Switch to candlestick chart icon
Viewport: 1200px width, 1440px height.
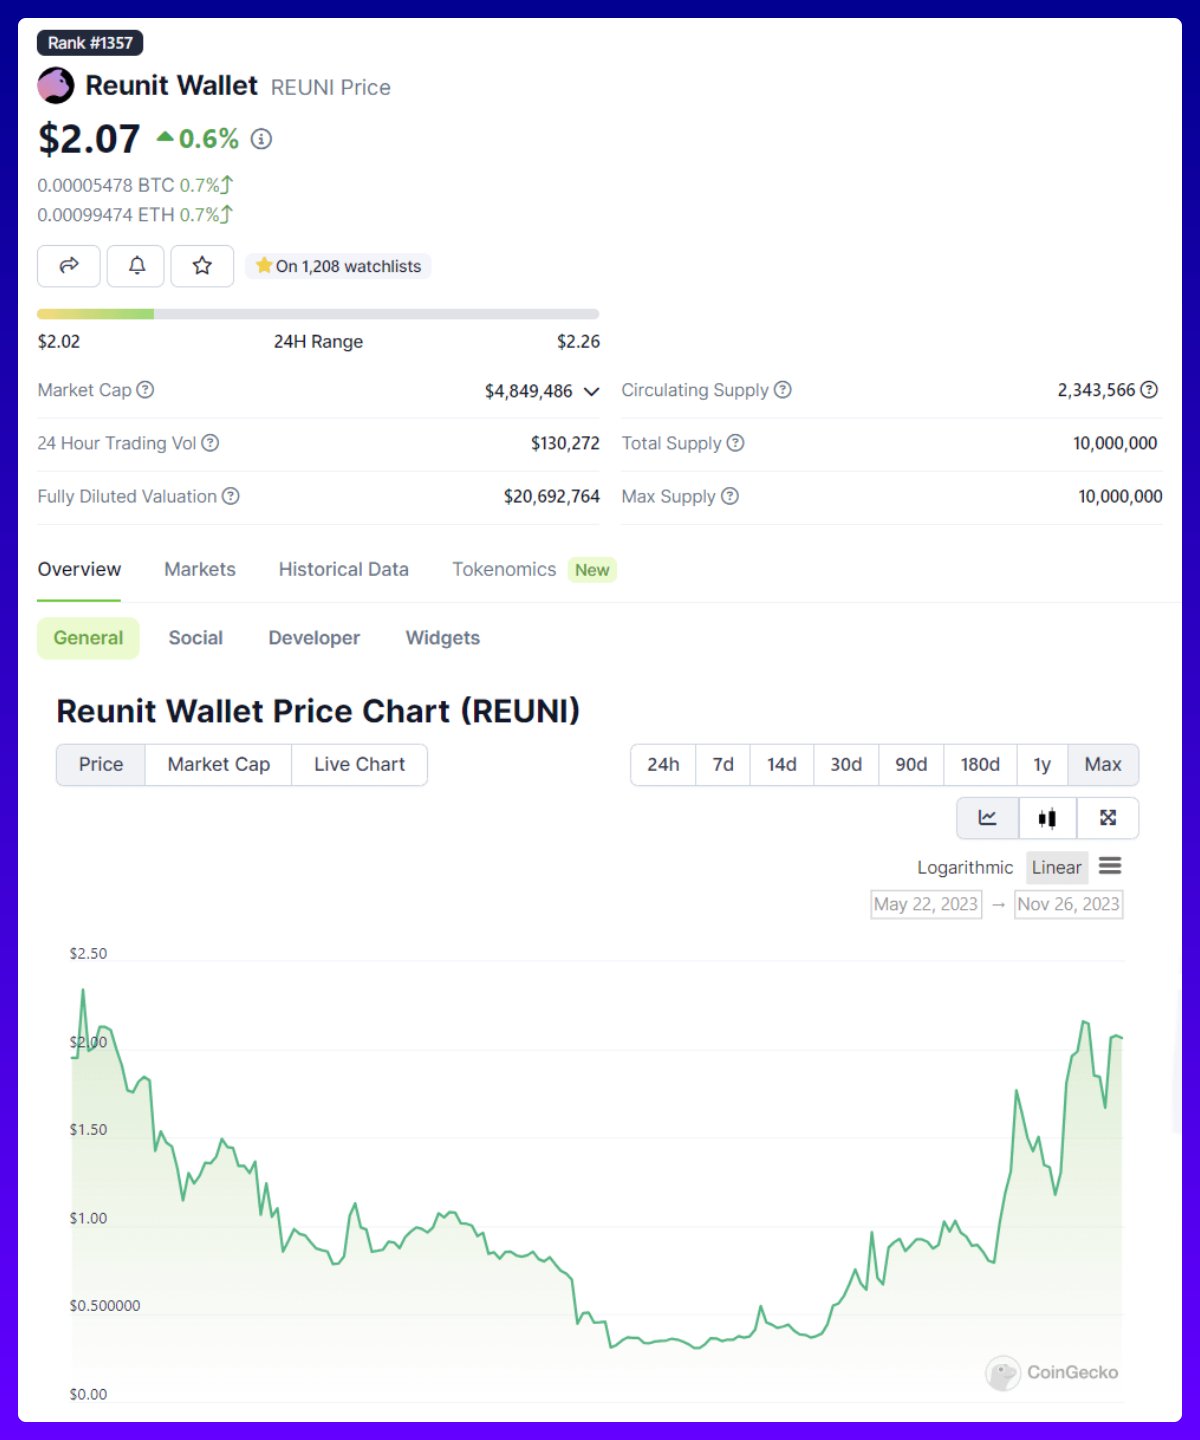[1047, 818]
